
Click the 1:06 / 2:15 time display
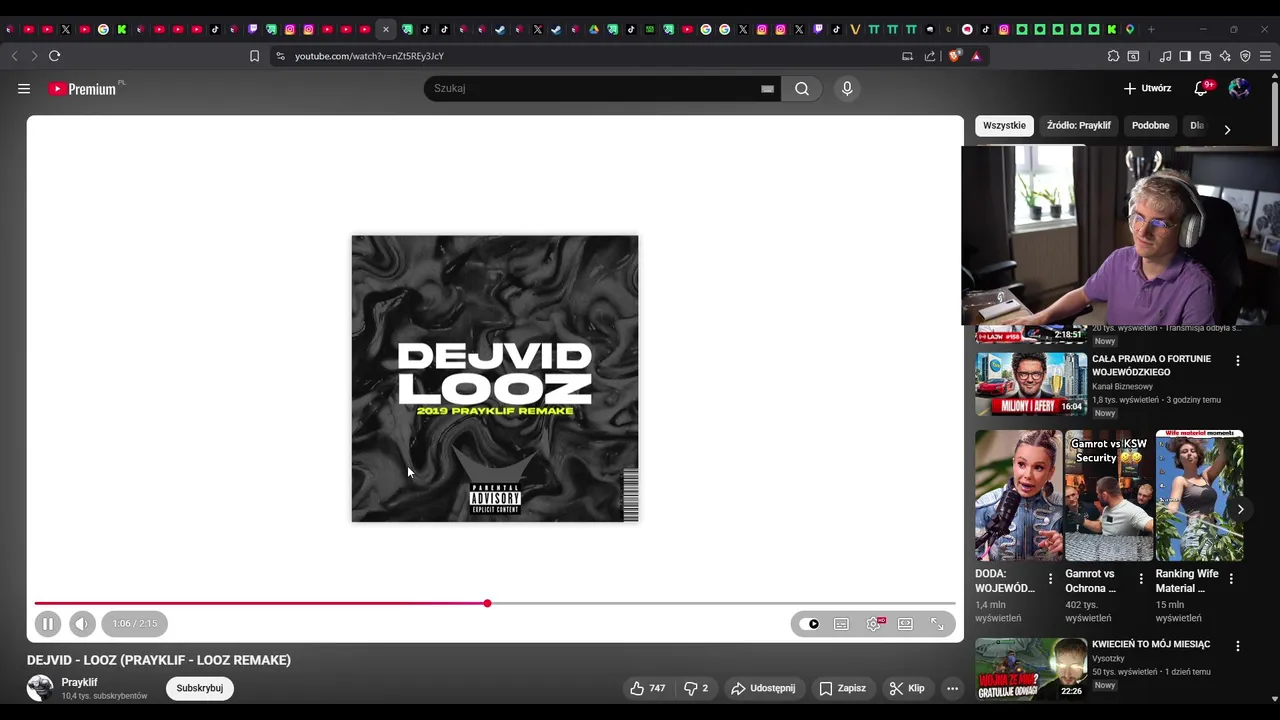(135, 624)
